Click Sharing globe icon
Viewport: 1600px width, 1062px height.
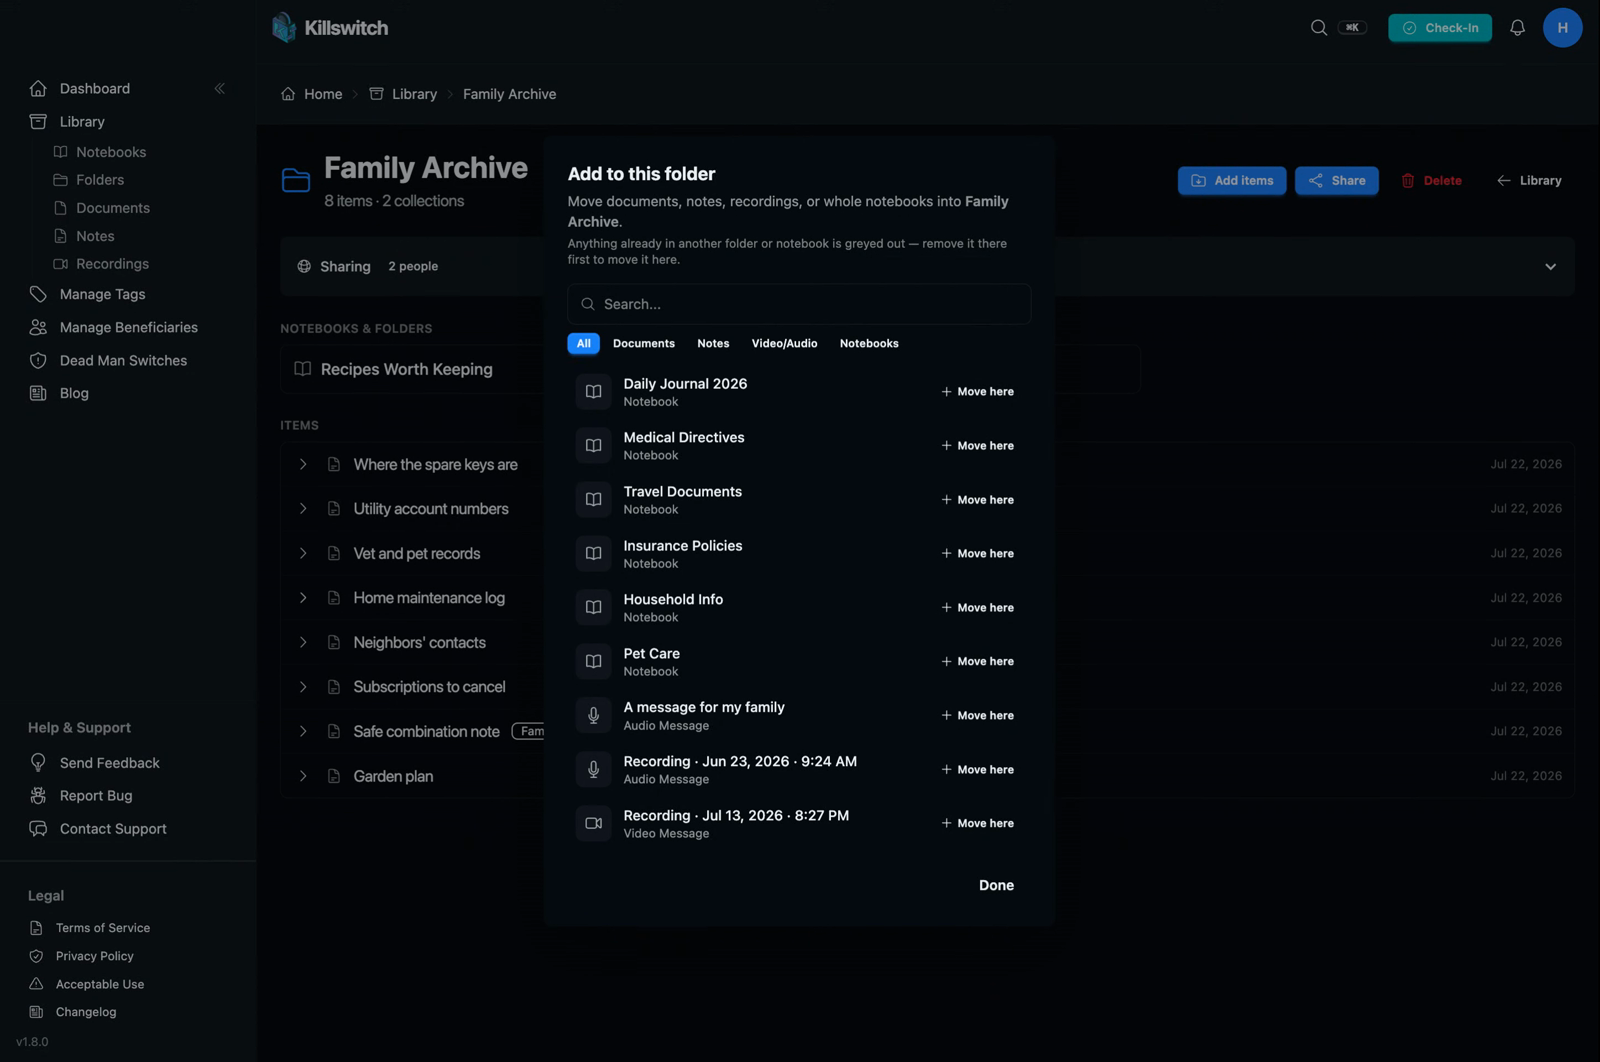coord(304,266)
